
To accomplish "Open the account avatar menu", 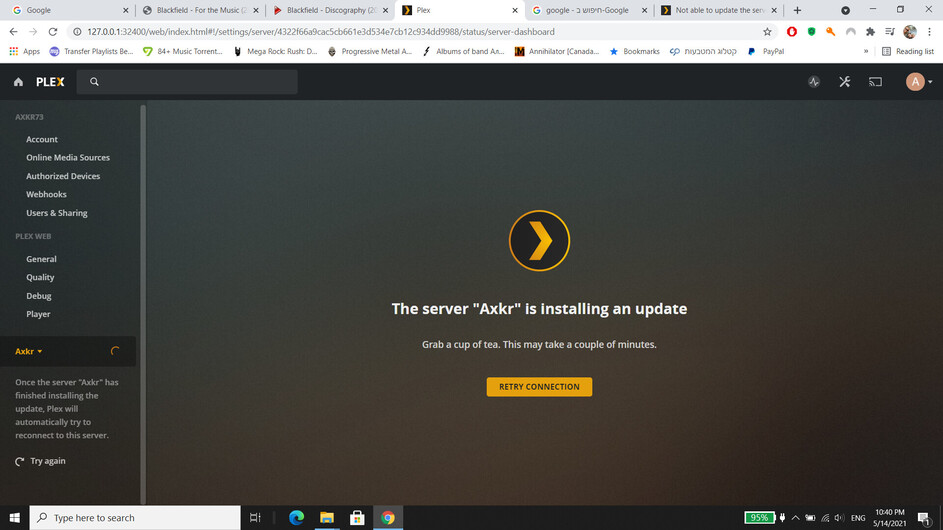I will 918,82.
